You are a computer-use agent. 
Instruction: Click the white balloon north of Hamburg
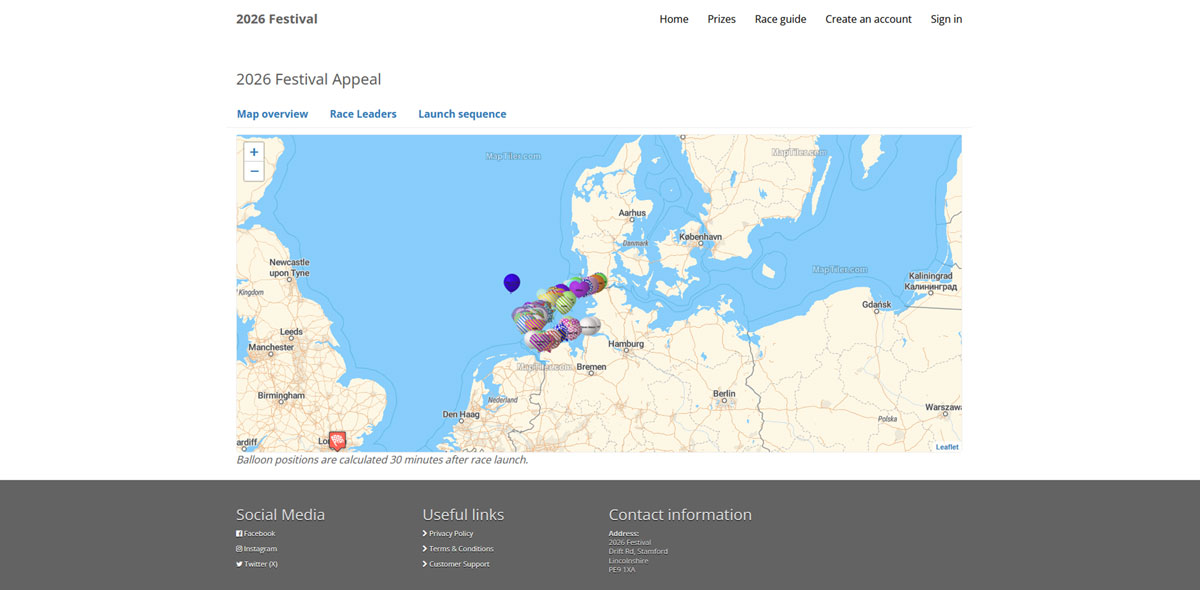590,325
